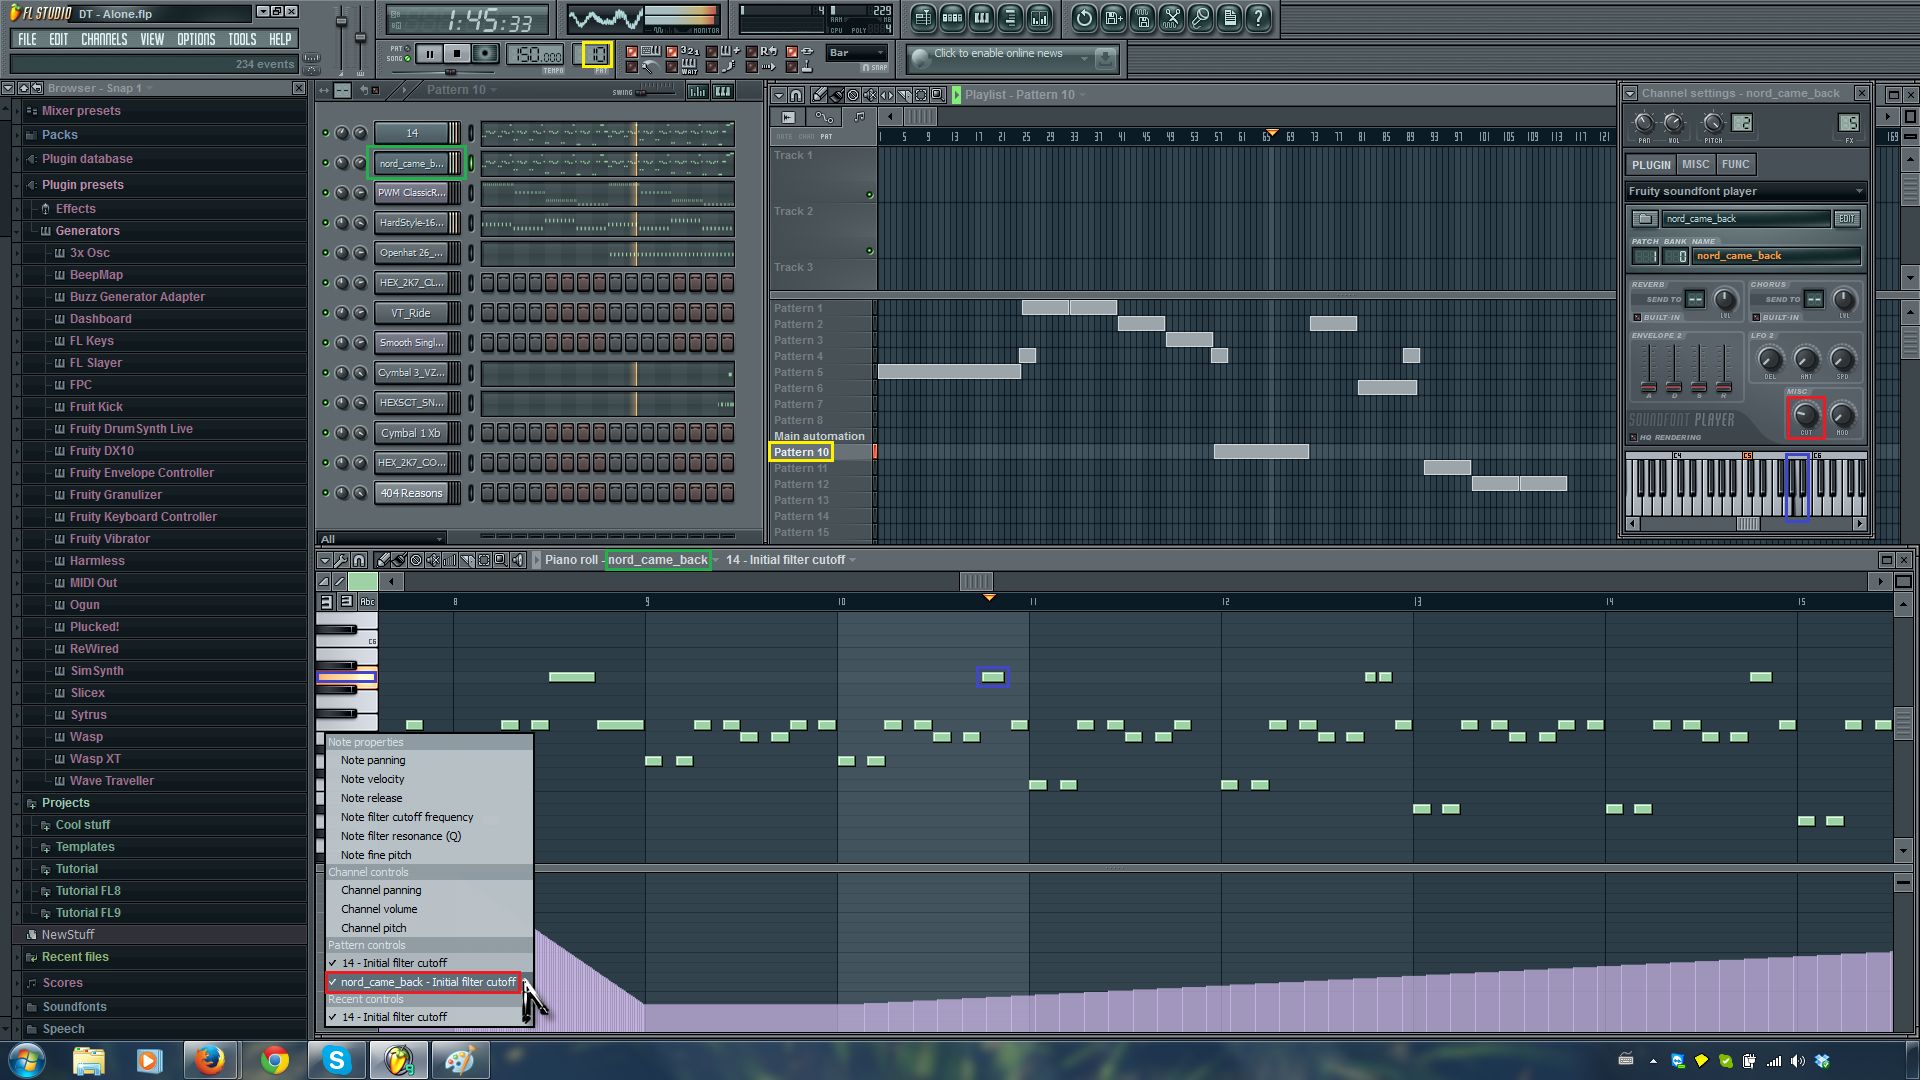
Task: Select Channel volume in context menu
Action: point(379,909)
